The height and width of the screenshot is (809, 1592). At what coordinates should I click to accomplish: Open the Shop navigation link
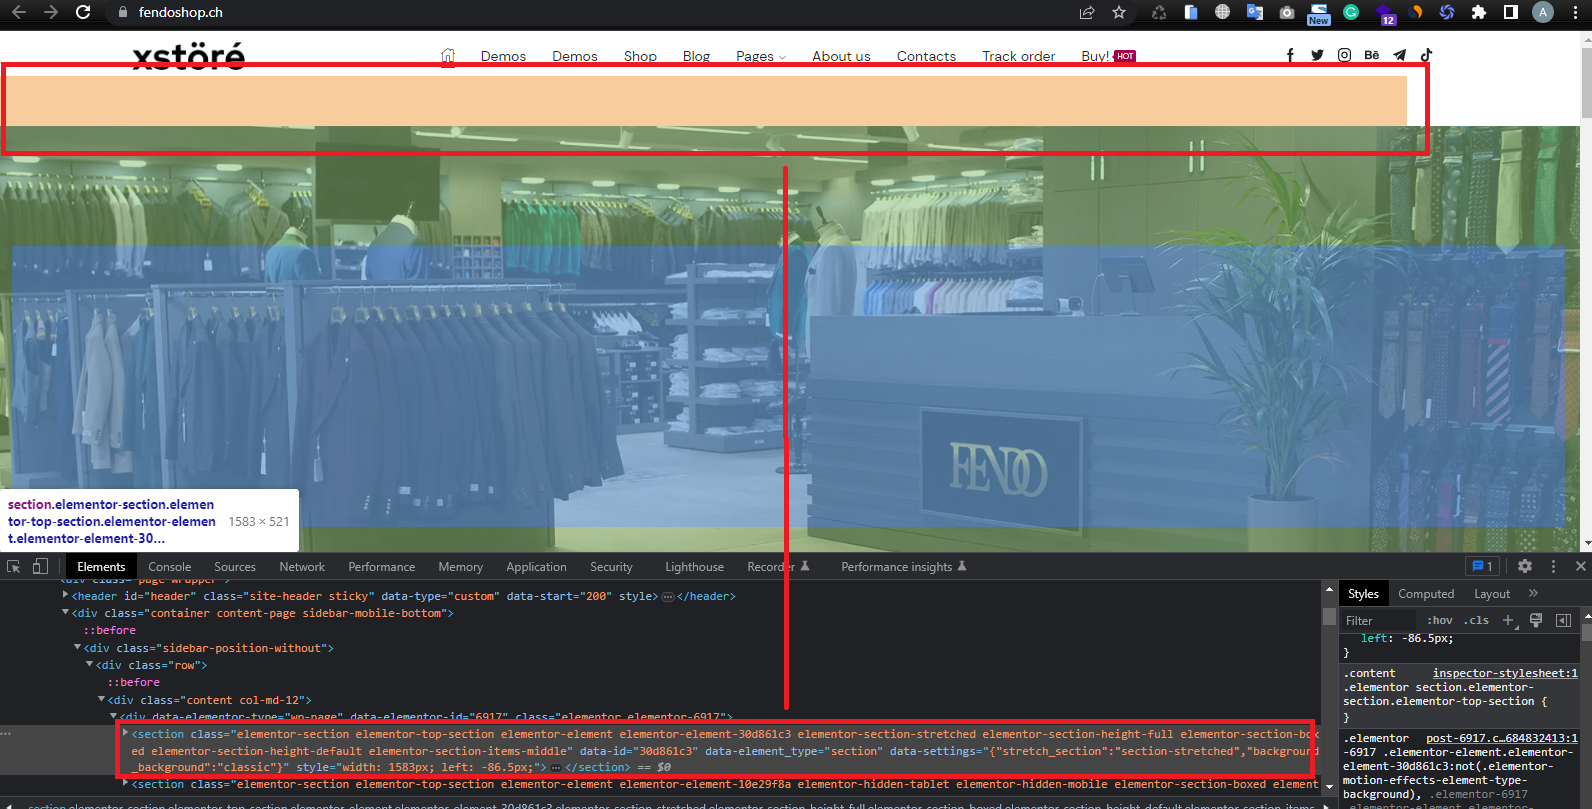coord(640,56)
